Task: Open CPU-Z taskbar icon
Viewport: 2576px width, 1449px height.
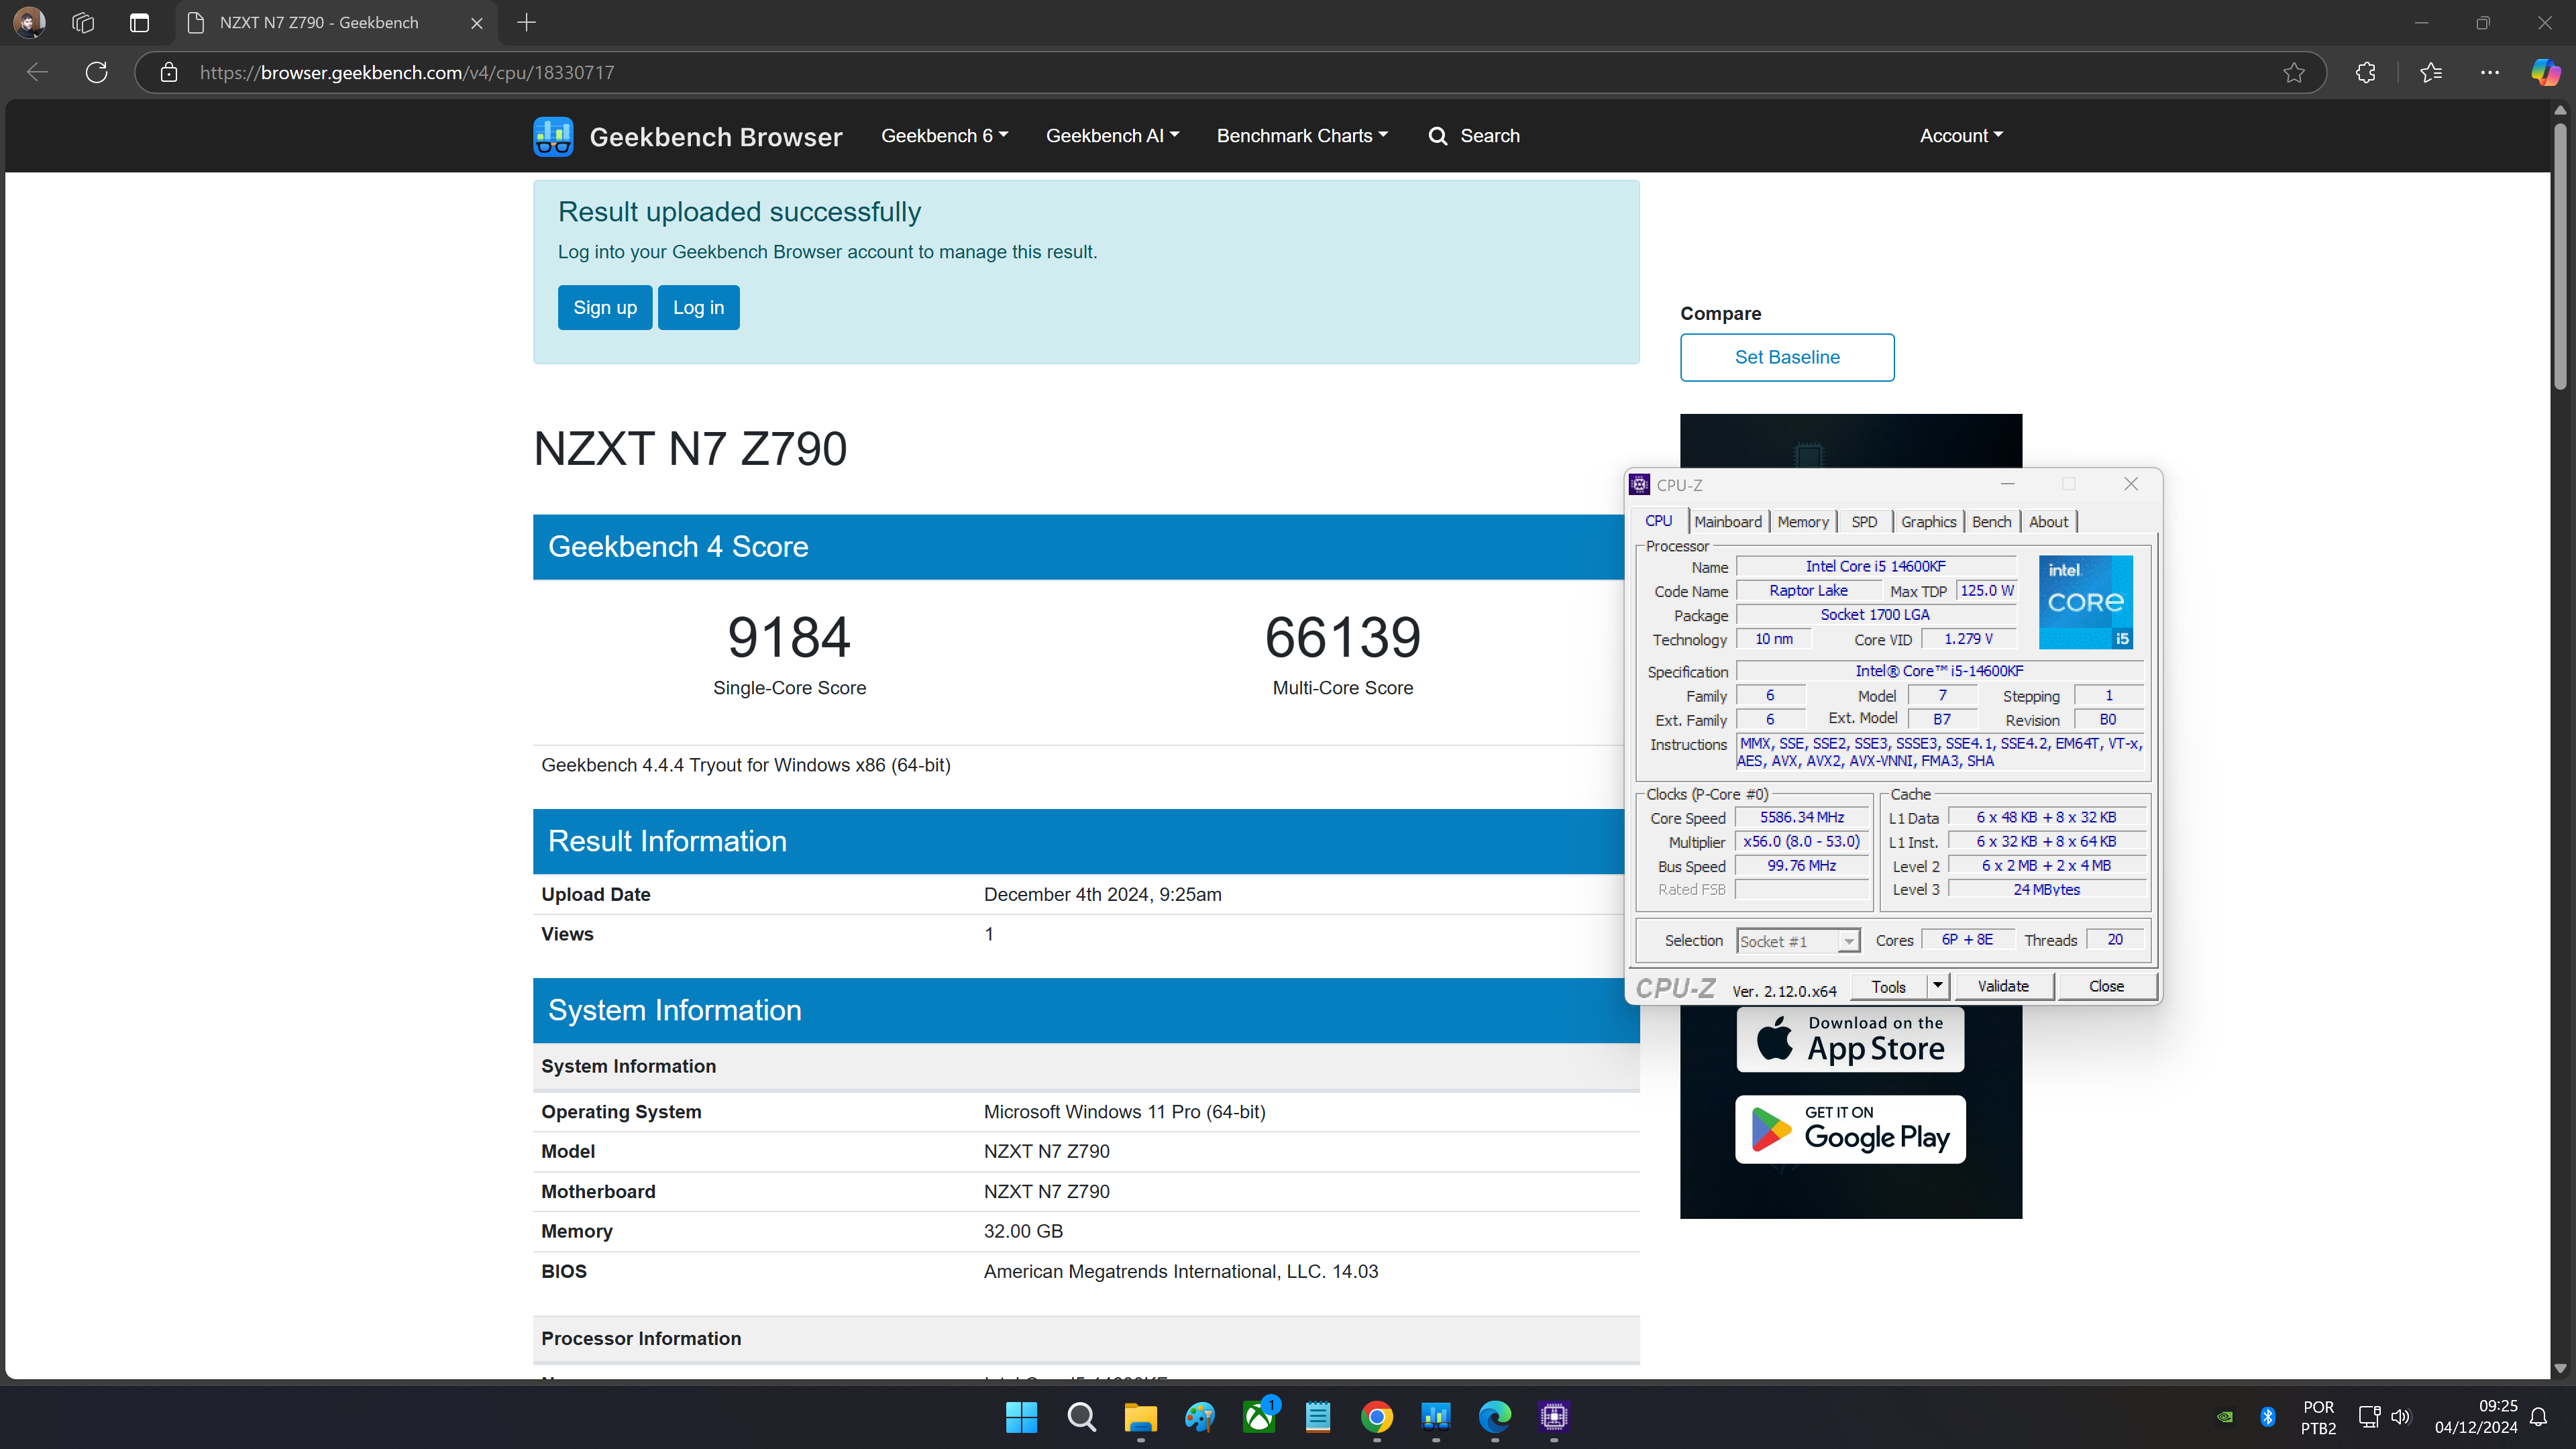Action: (1554, 1416)
